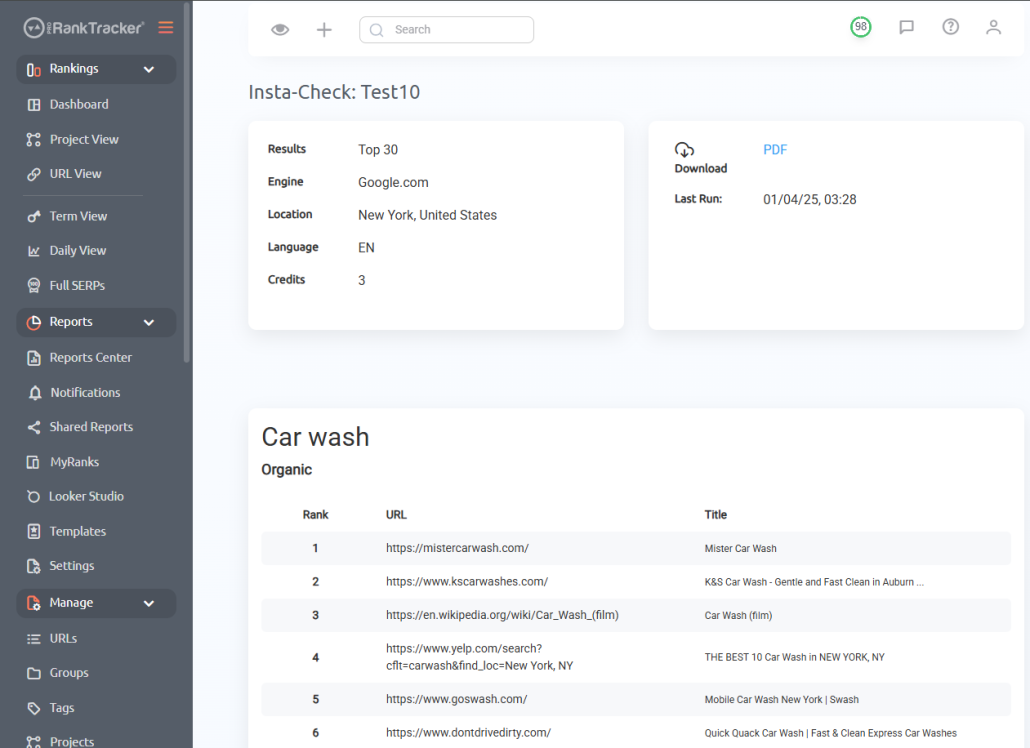Click the URL View link icon

coord(34,174)
